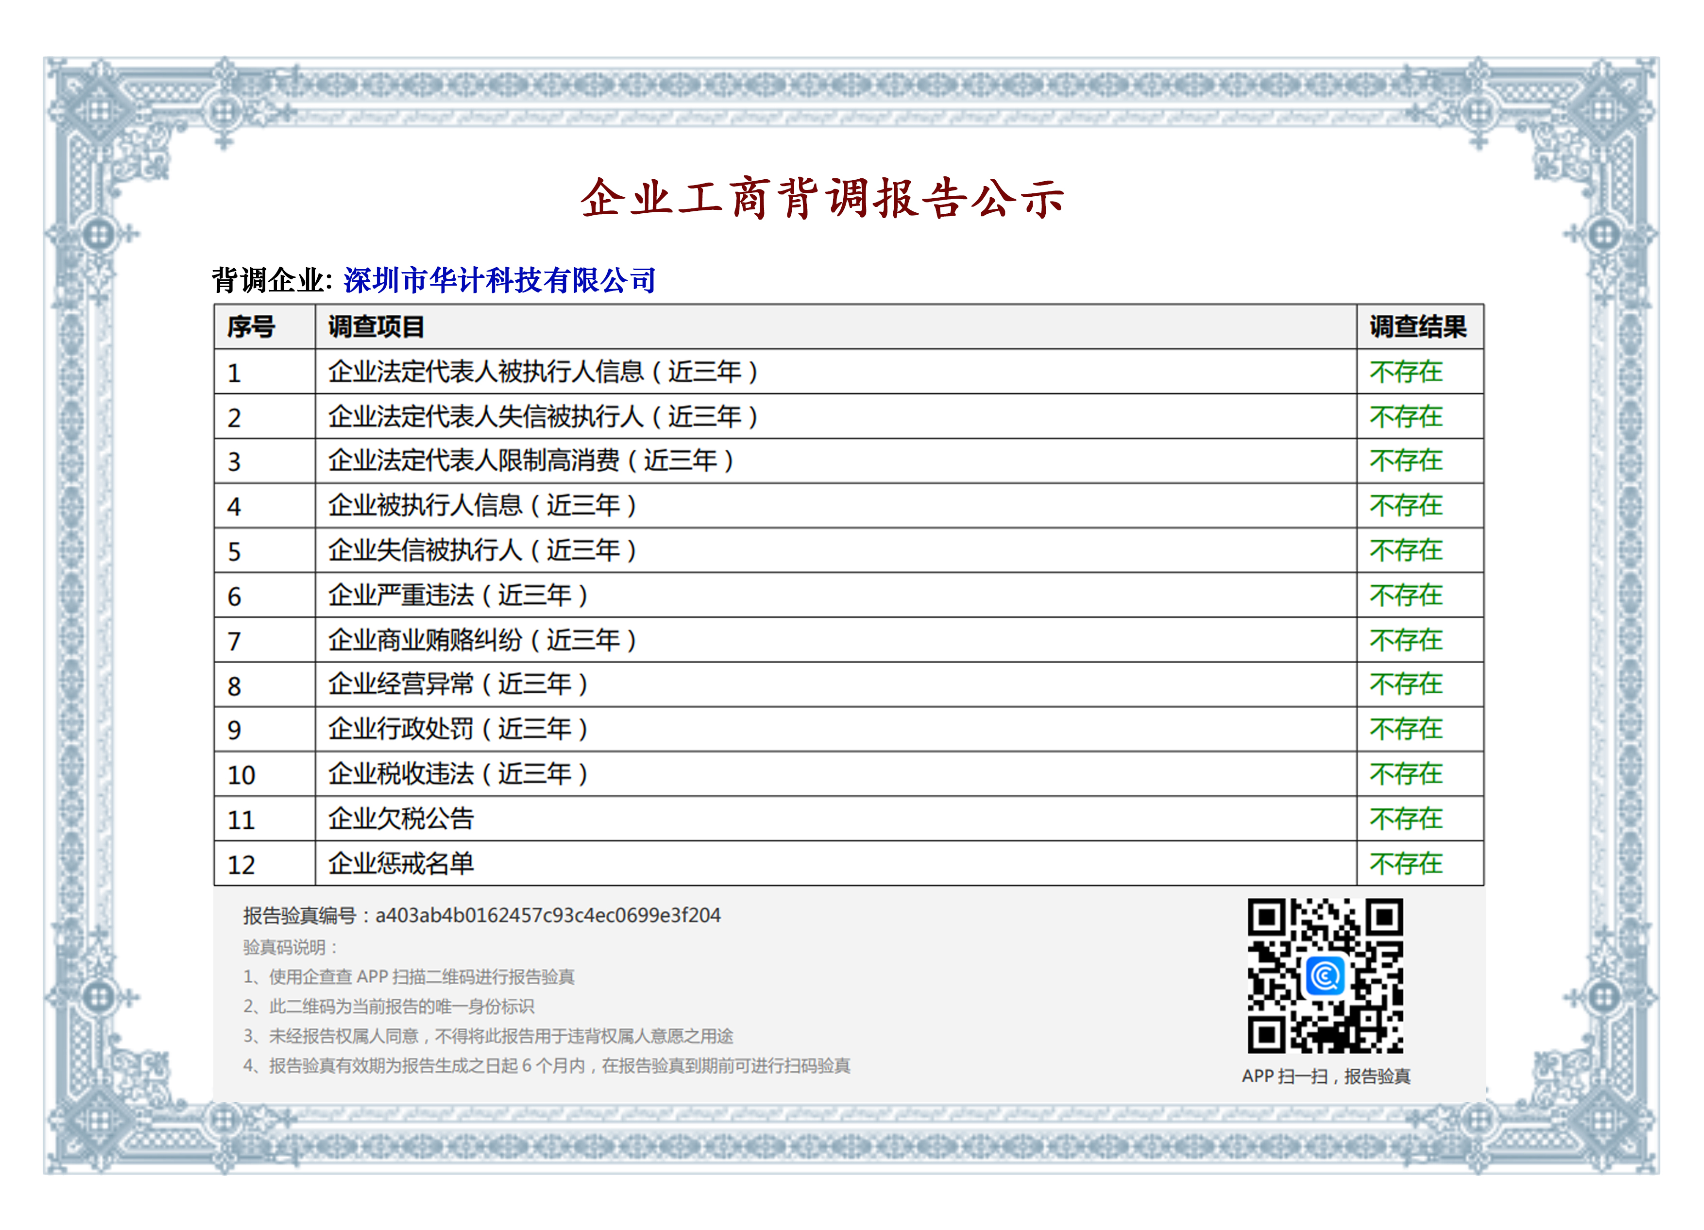Click 不存在 result for 企业经营异常
Viewport: 1704px width, 1230px height.
coord(1406,684)
